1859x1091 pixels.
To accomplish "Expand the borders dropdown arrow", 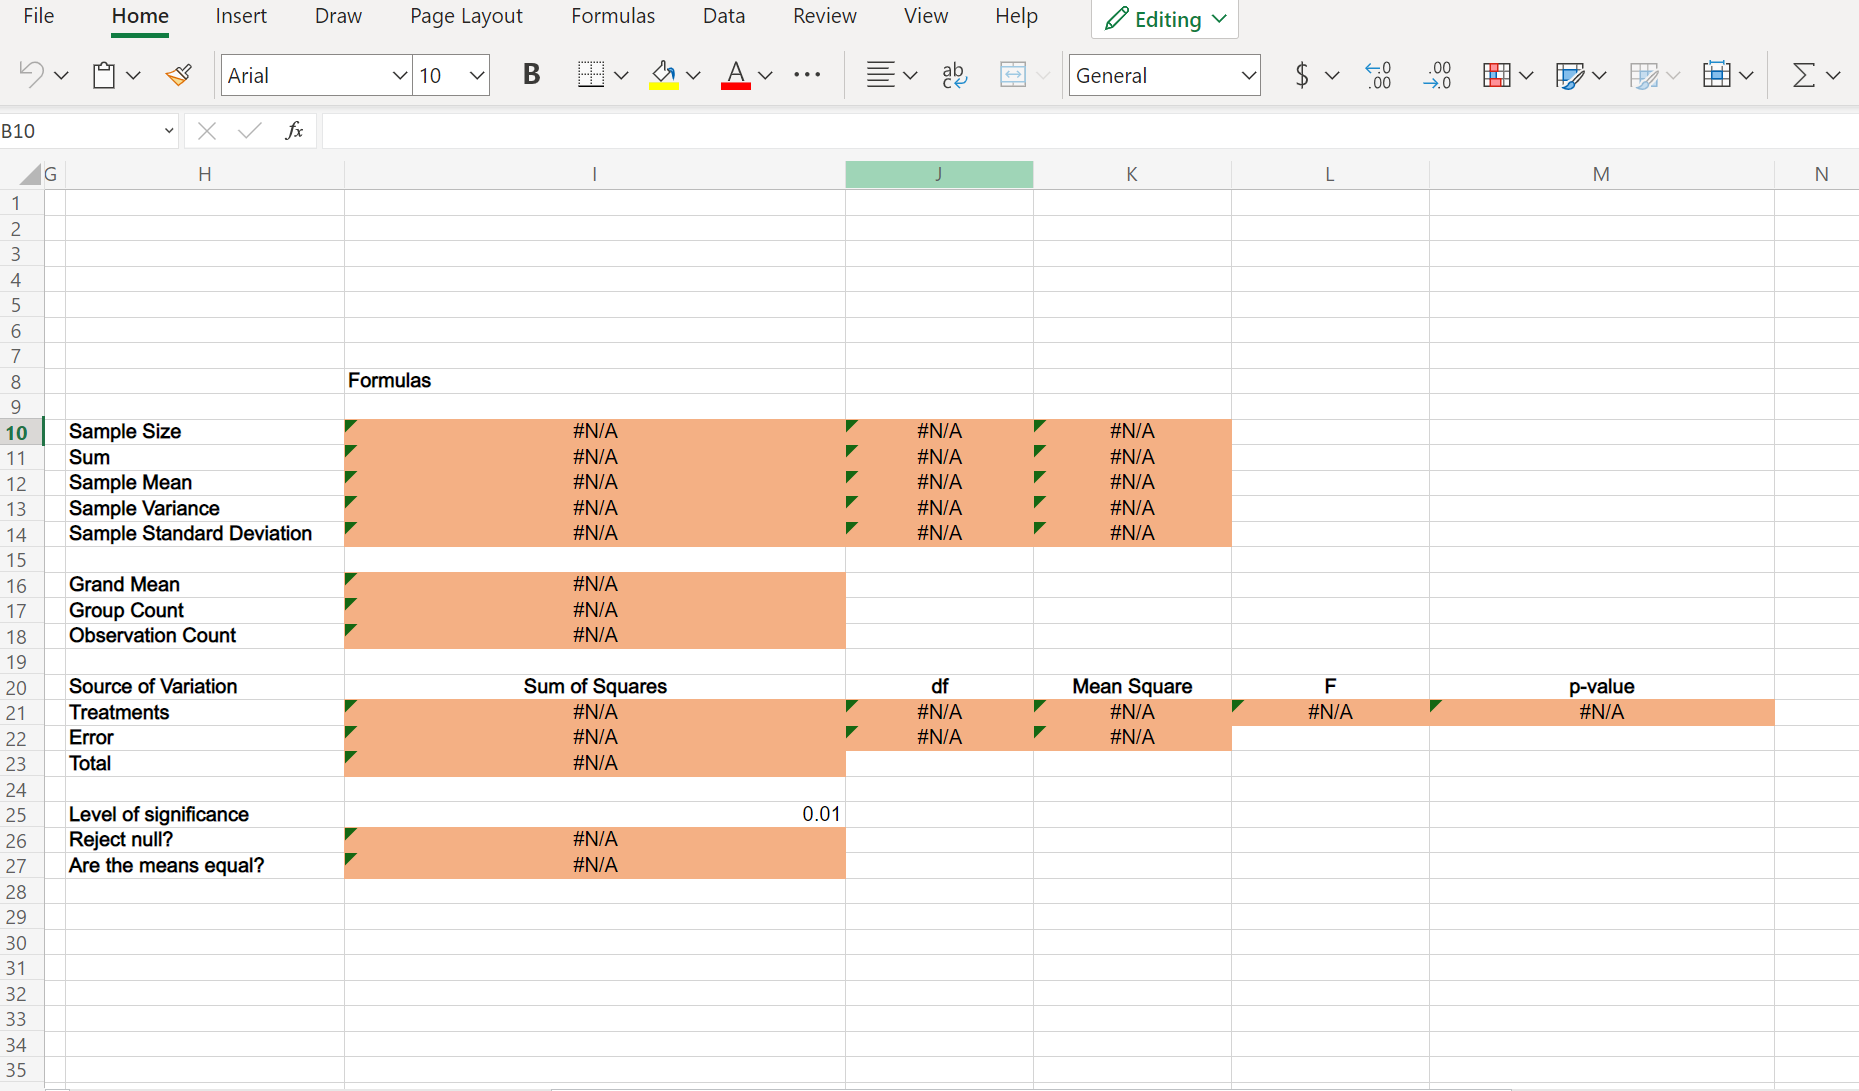I will click(x=621, y=75).
